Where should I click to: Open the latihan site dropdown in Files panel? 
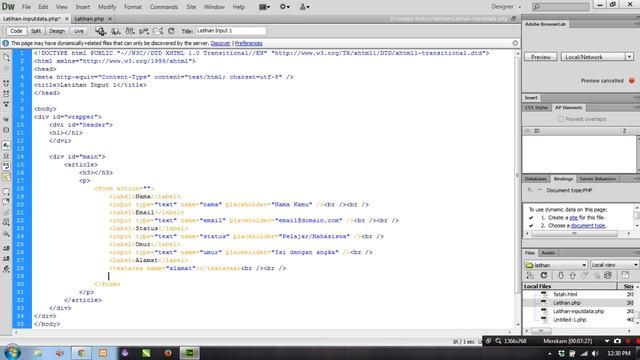click(556, 265)
